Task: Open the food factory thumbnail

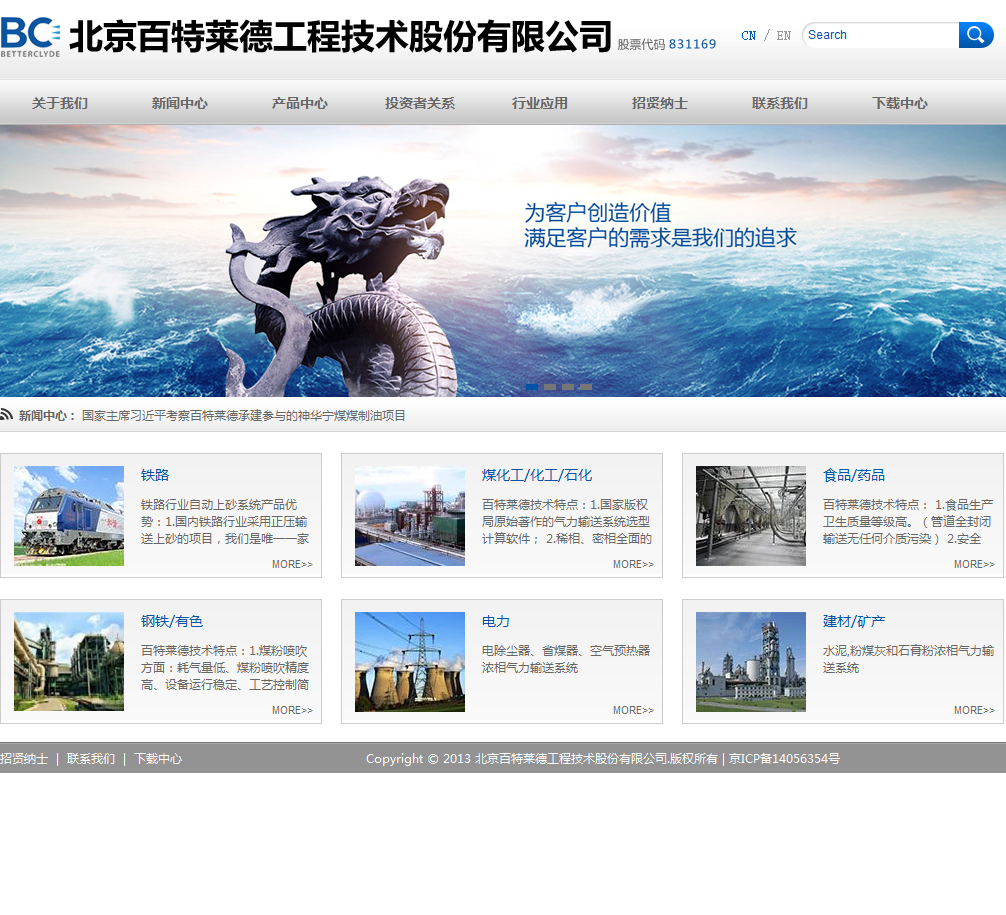Action: pos(751,516)
